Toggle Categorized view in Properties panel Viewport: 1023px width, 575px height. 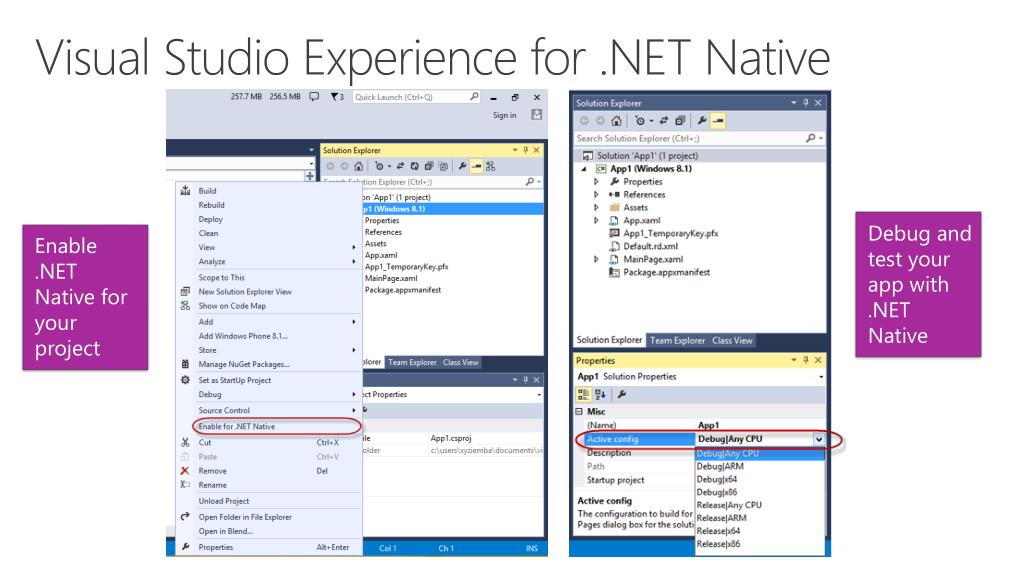point(583,394)
